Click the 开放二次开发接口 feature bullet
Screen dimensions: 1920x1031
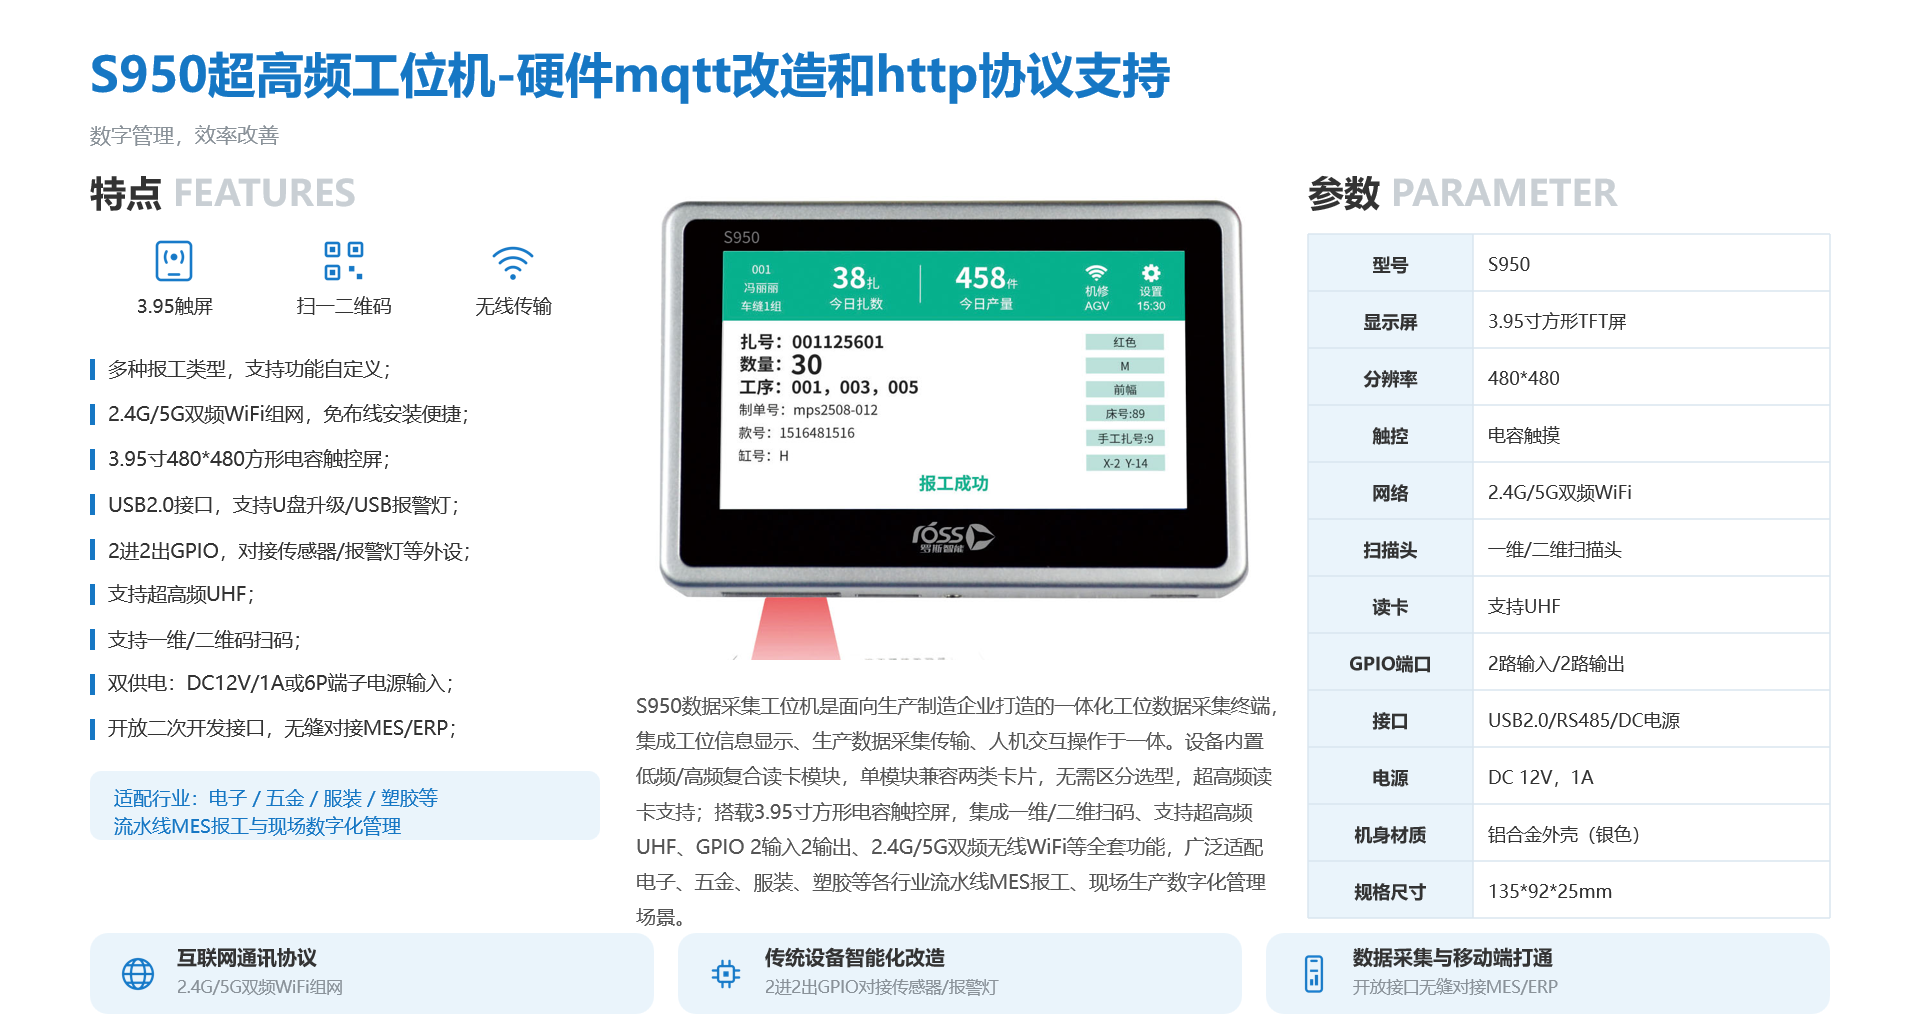pyautogui.click(x=274, y=728)
